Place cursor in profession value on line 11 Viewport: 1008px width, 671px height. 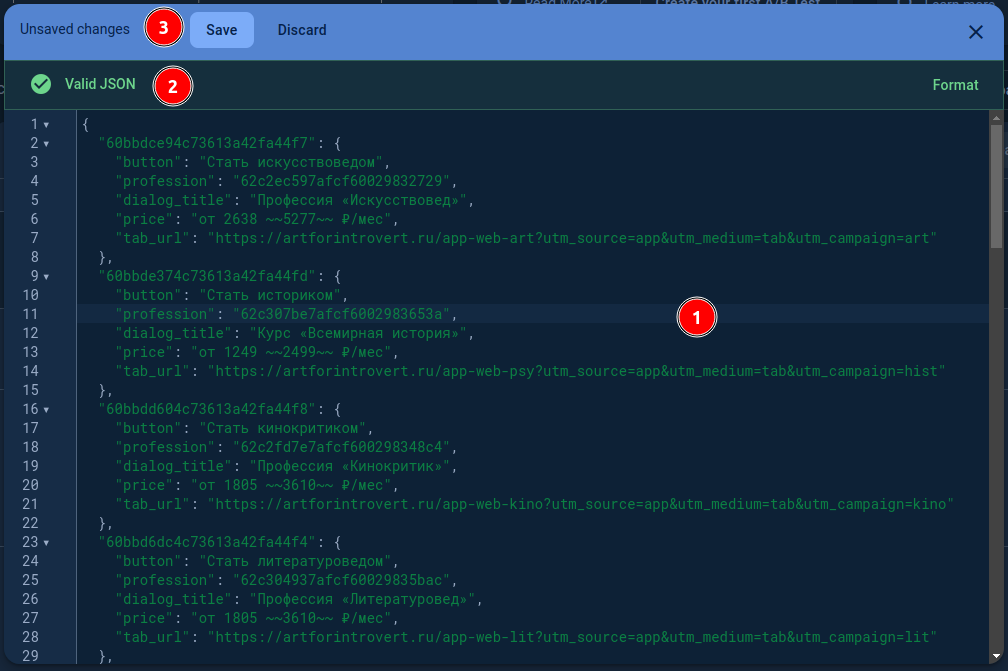(x=342, y=314)
